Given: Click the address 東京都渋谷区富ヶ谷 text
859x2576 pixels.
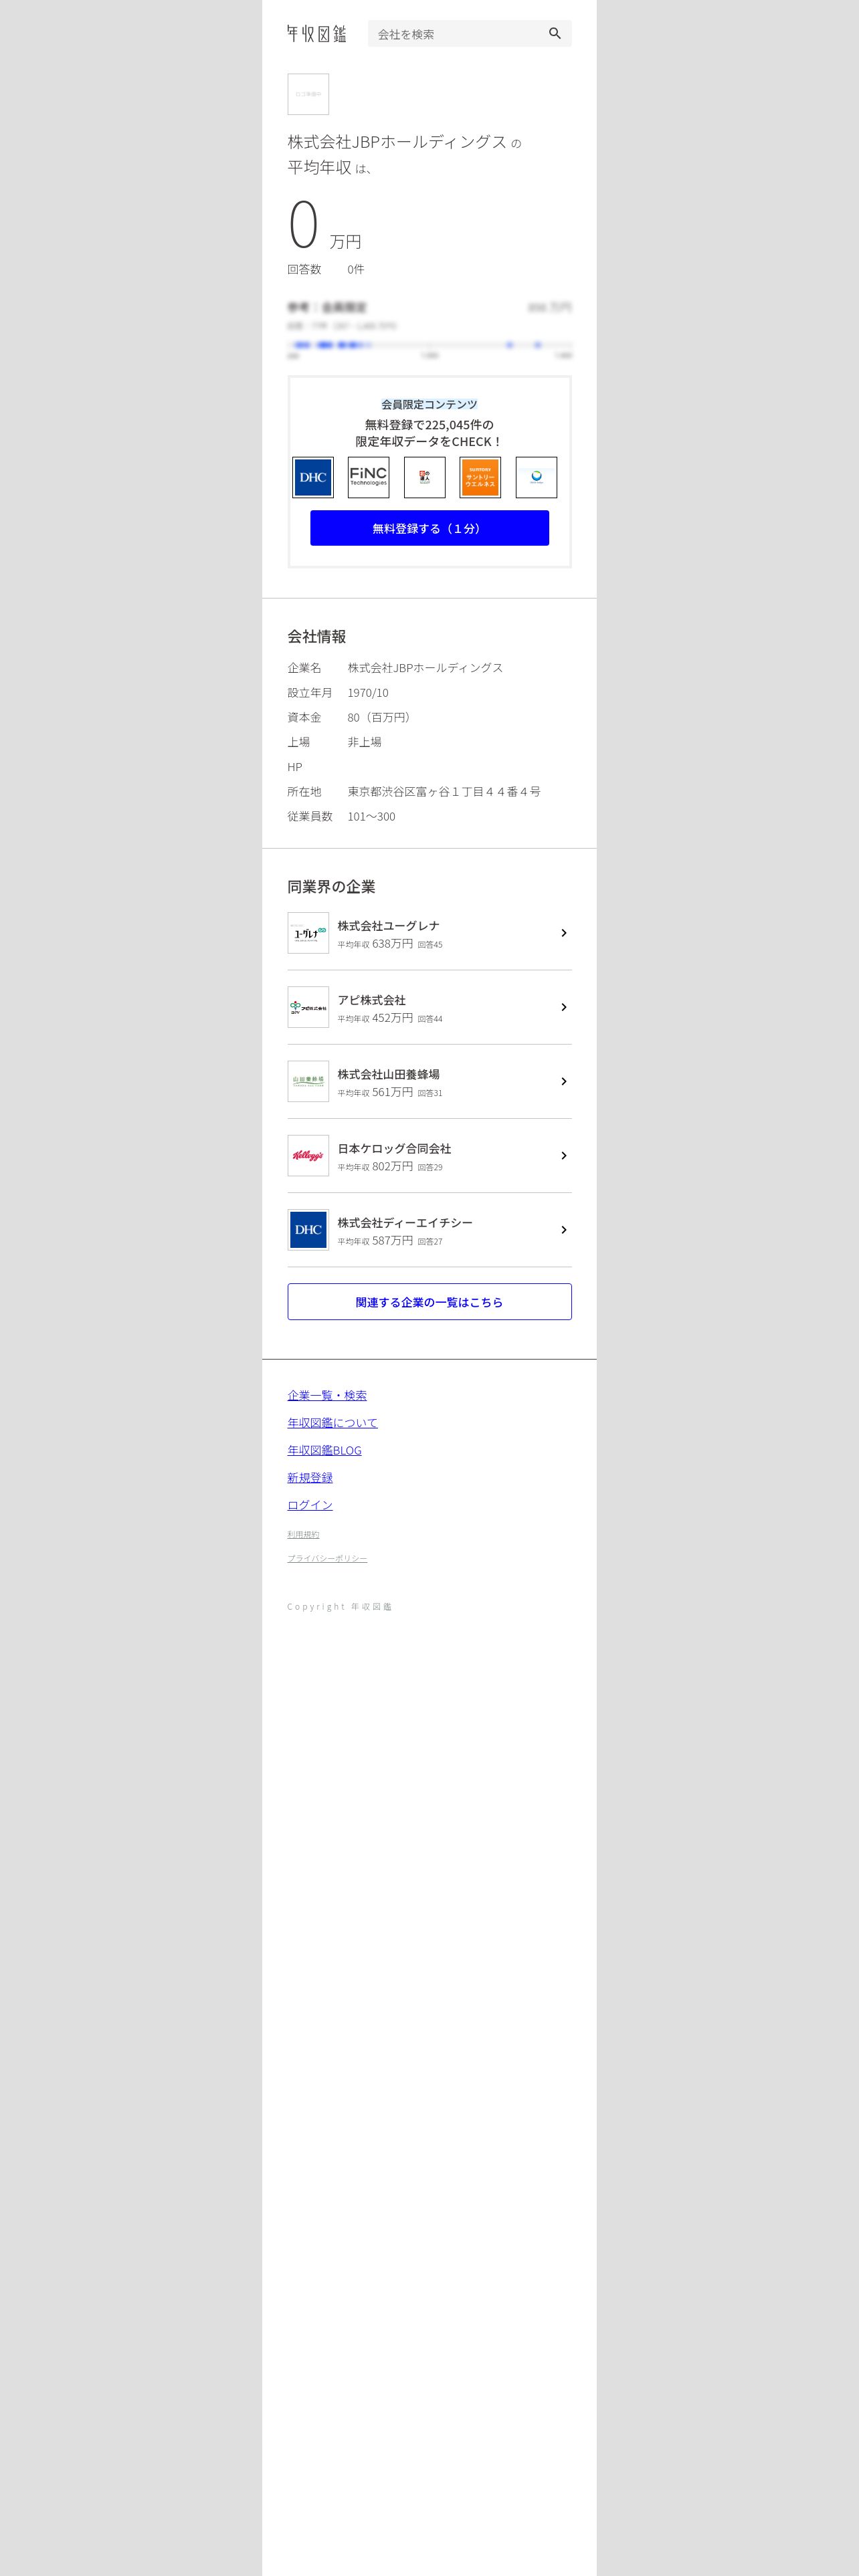Looking at the screenshot, I should [444, 791].
